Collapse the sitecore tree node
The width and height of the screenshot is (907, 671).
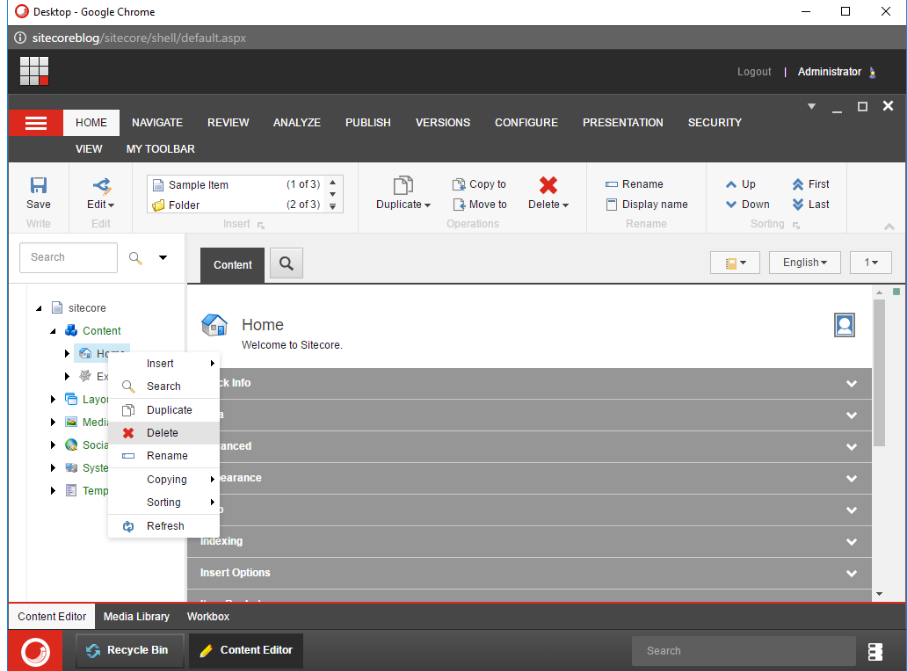pyautogui.click(x=39, y=308)
